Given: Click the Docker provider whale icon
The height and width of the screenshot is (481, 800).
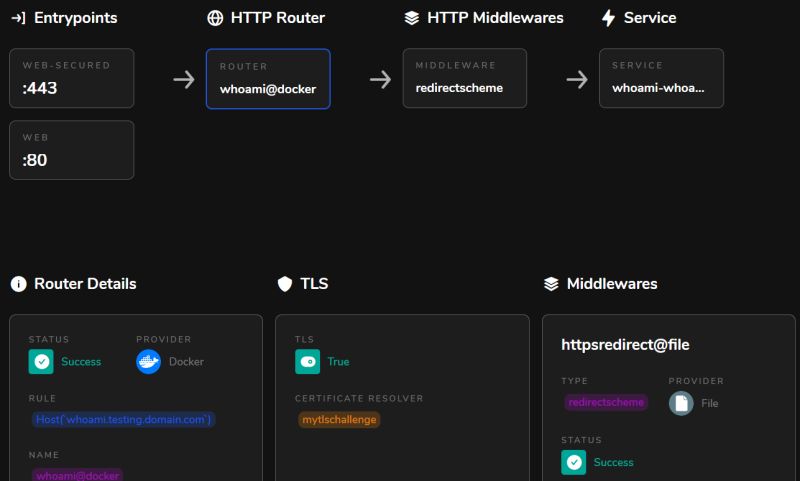Looking at the screenshot, I should click(148, 362).
